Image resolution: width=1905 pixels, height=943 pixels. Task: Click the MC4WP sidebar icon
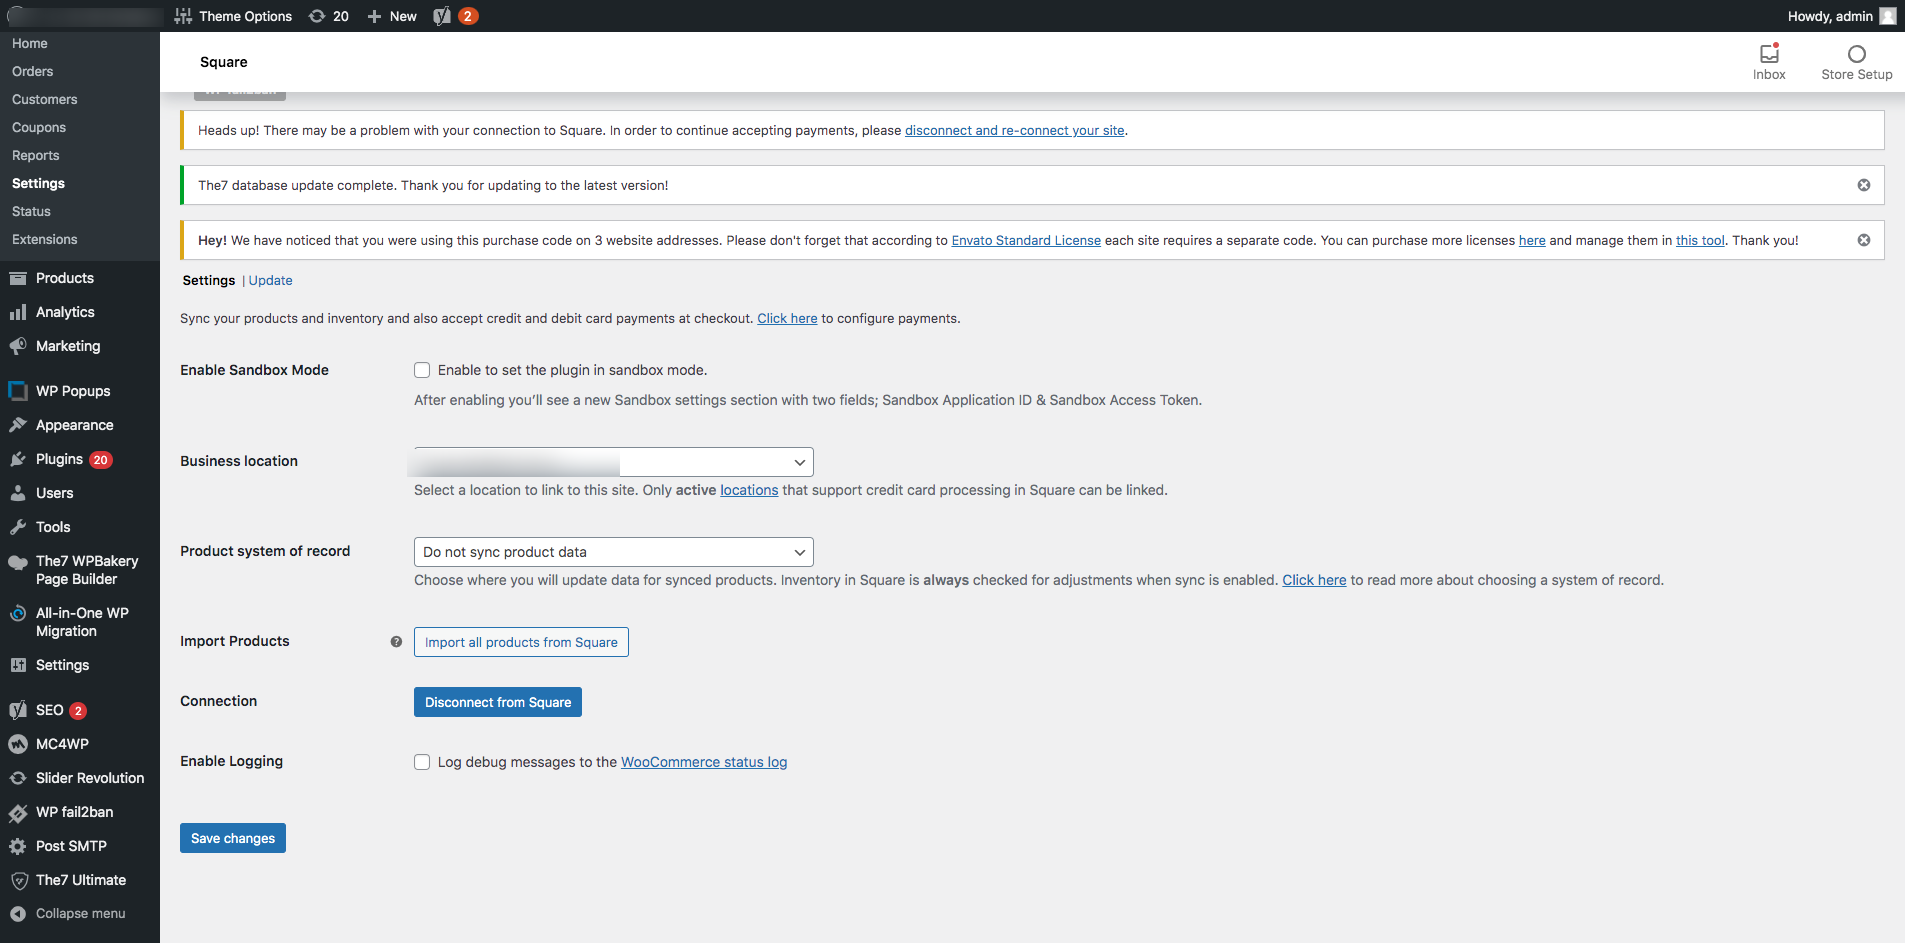(18, 744)
